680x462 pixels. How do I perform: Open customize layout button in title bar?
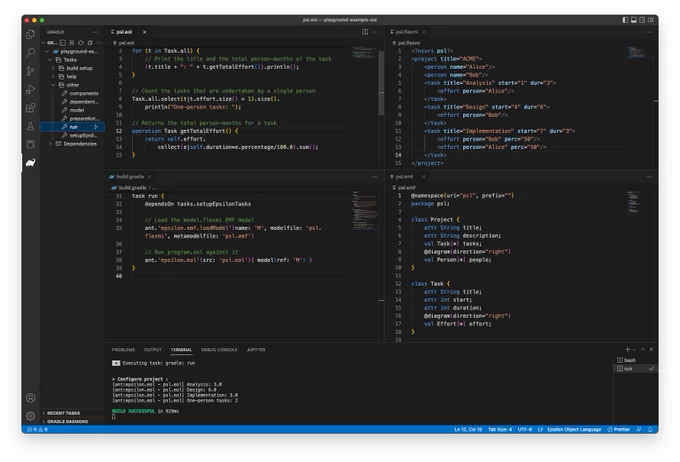651,20
